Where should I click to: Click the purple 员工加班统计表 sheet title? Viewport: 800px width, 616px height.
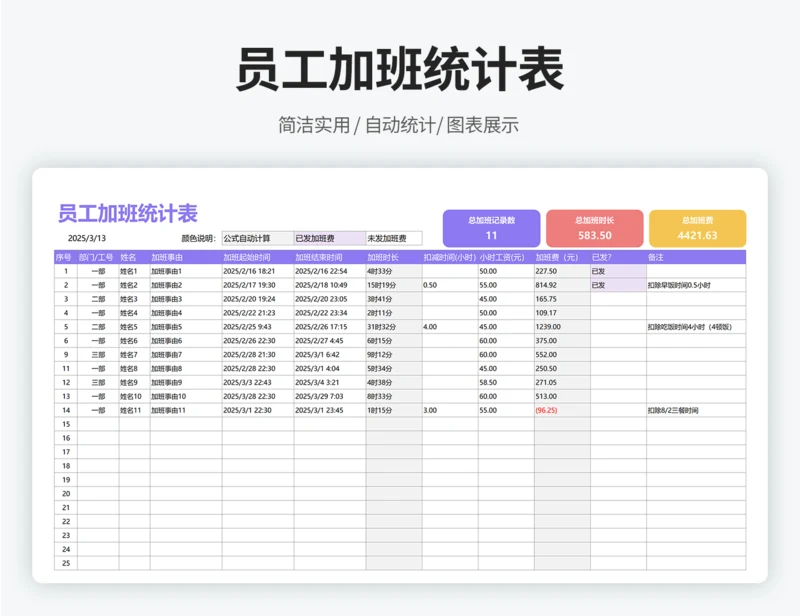(x=128, y=213)
